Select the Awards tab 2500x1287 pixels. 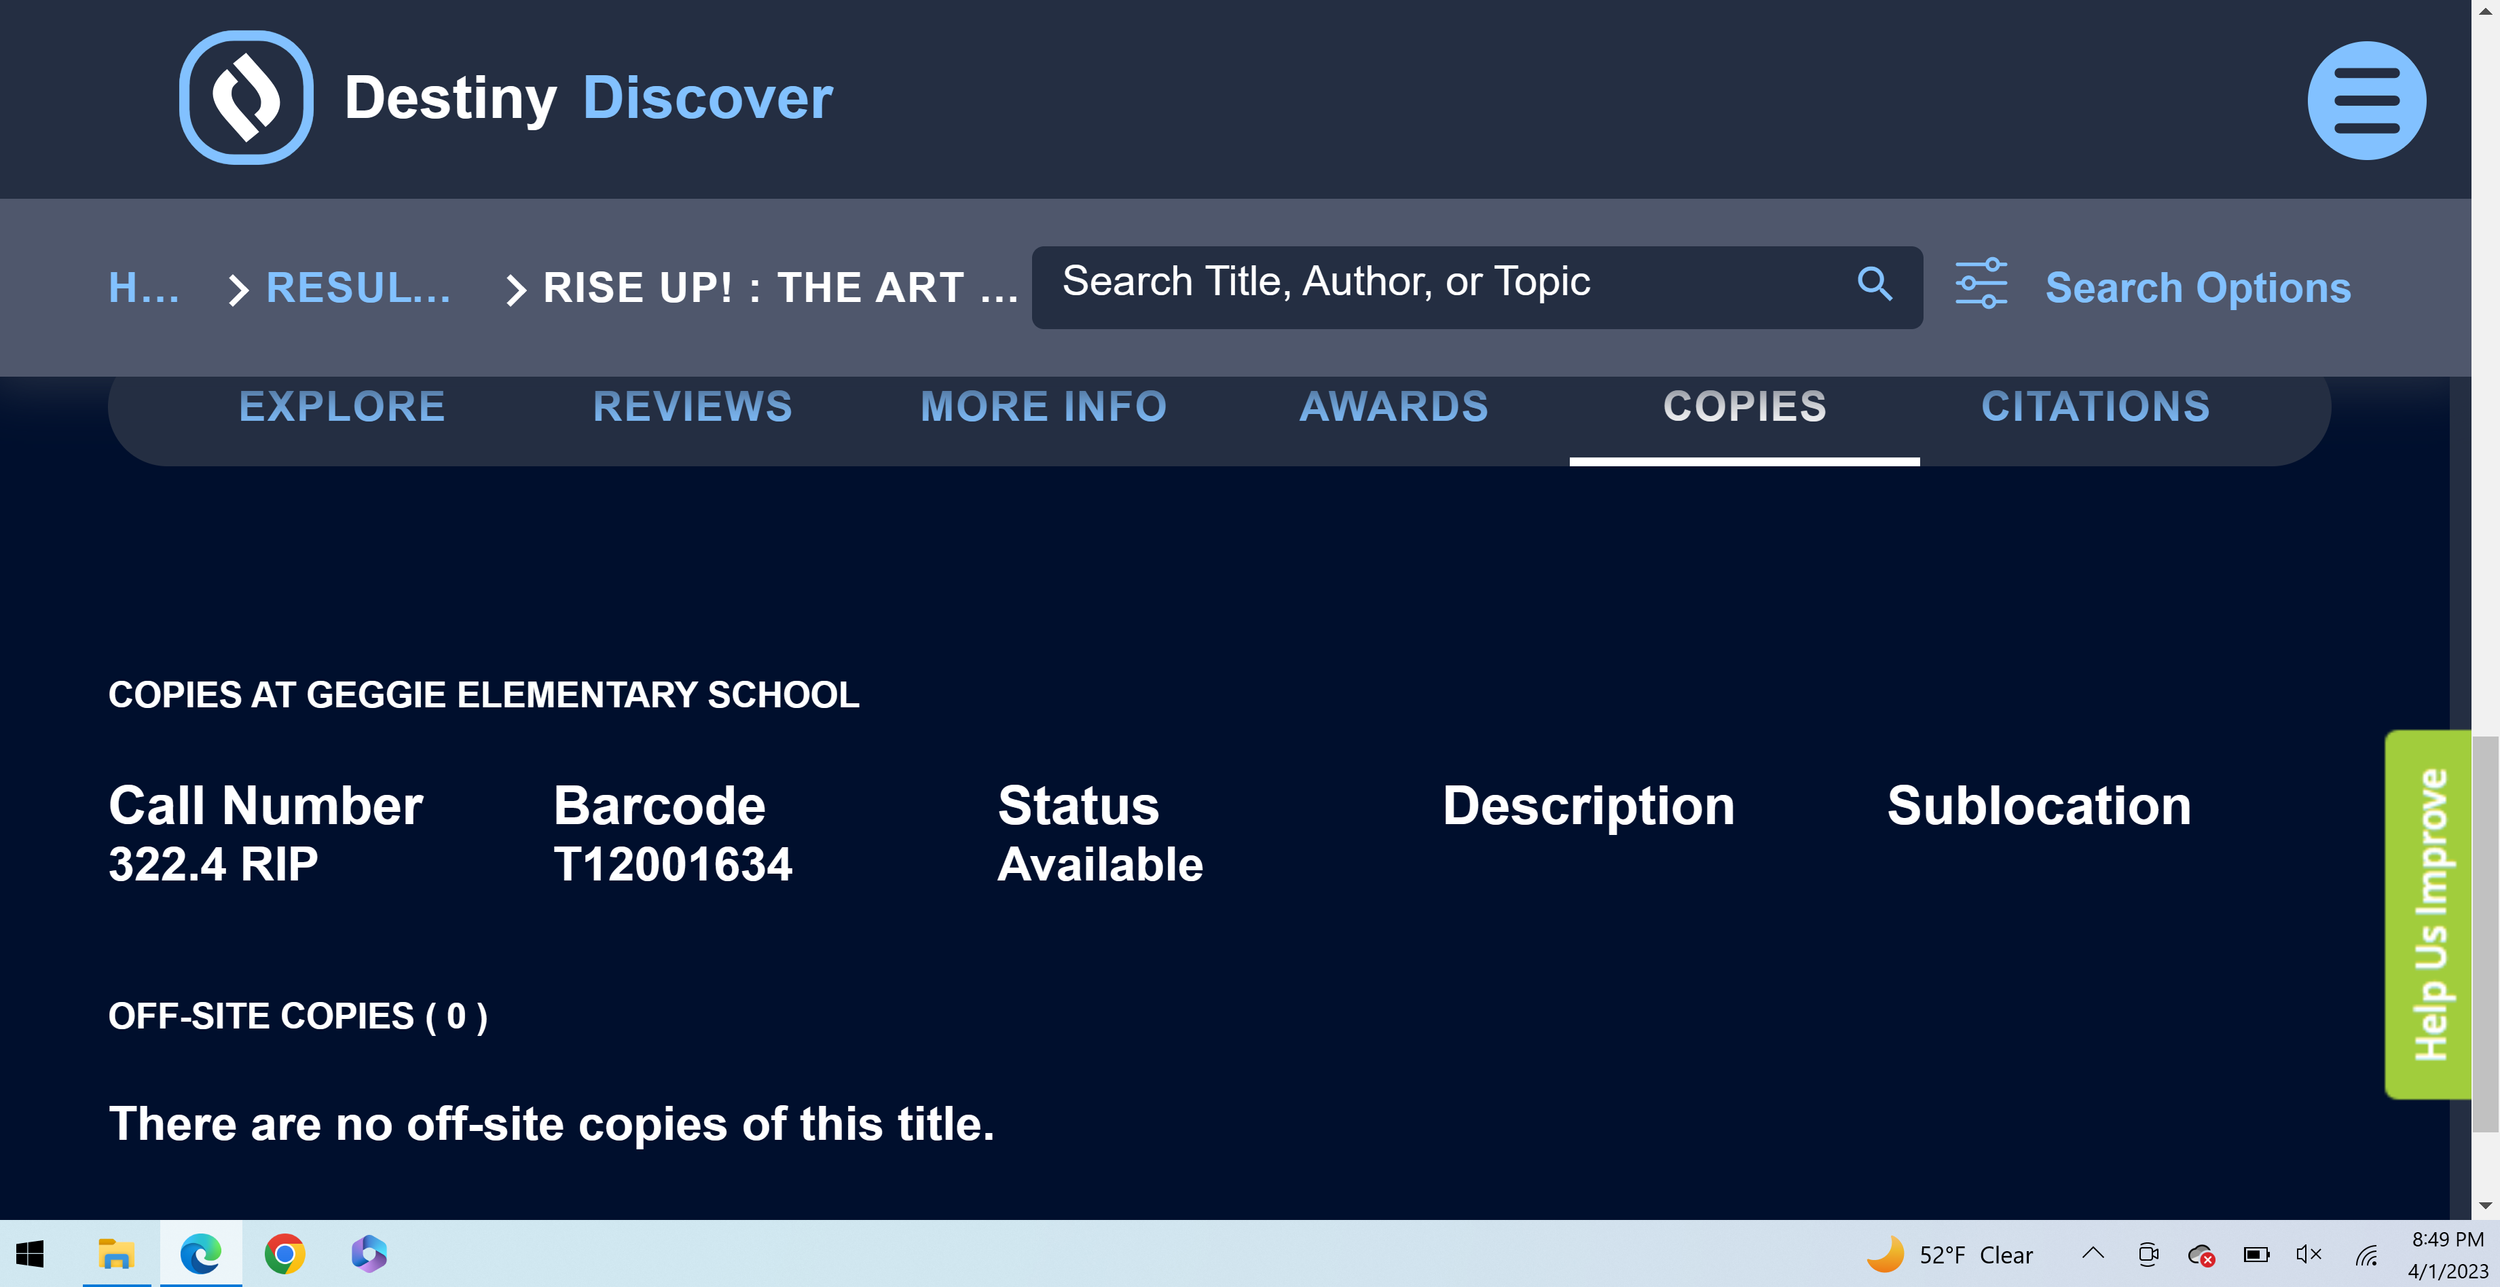pyautogui.click(x=1394, y=407)
